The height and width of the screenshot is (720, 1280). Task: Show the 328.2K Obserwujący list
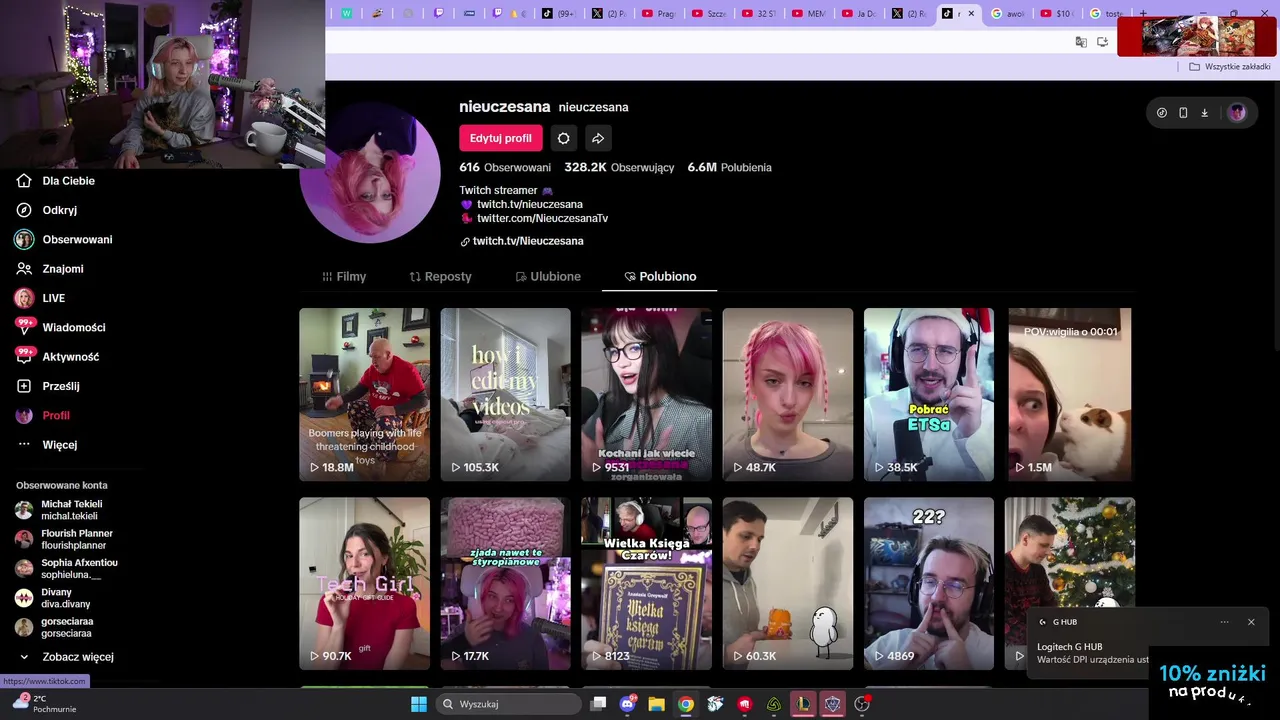pos(619,167)
